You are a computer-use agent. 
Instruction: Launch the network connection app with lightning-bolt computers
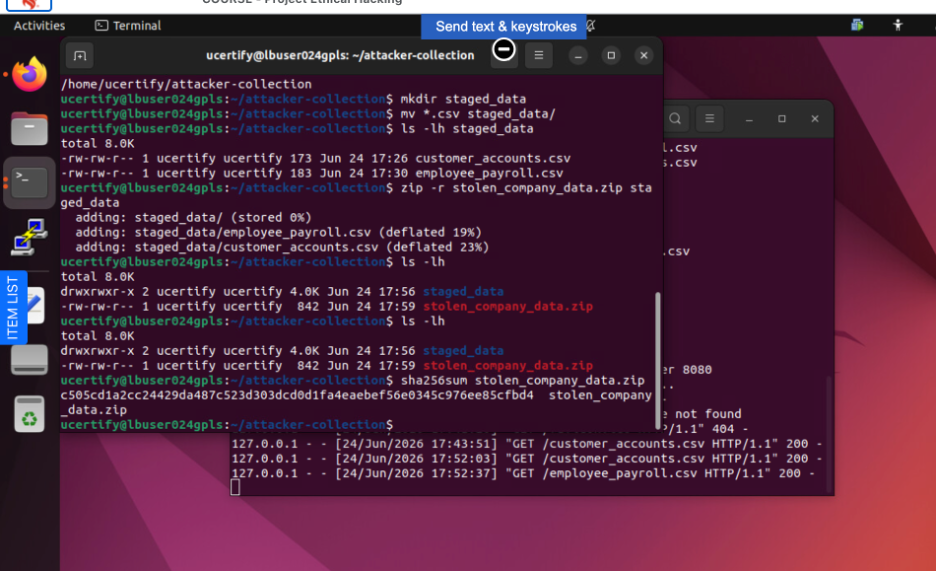point(29,237)
